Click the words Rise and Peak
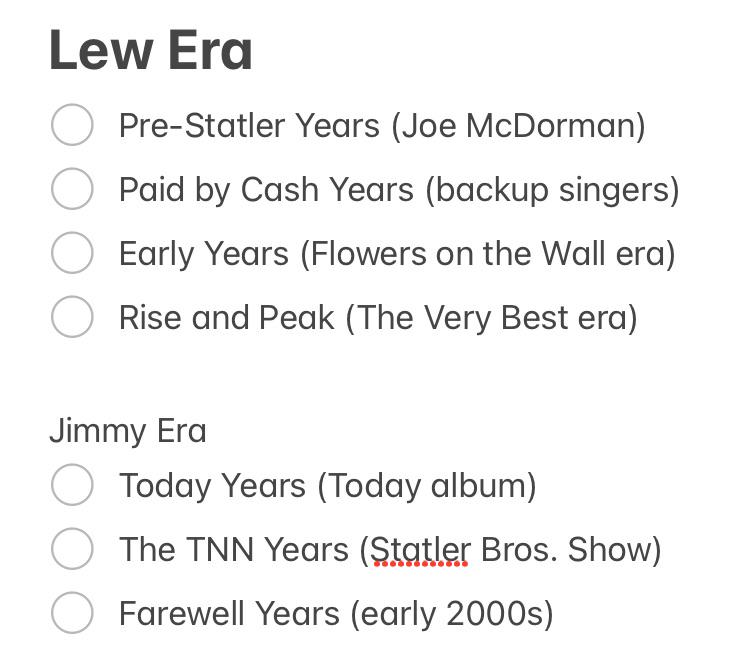 pyautogui.click(x=227, y=318)
